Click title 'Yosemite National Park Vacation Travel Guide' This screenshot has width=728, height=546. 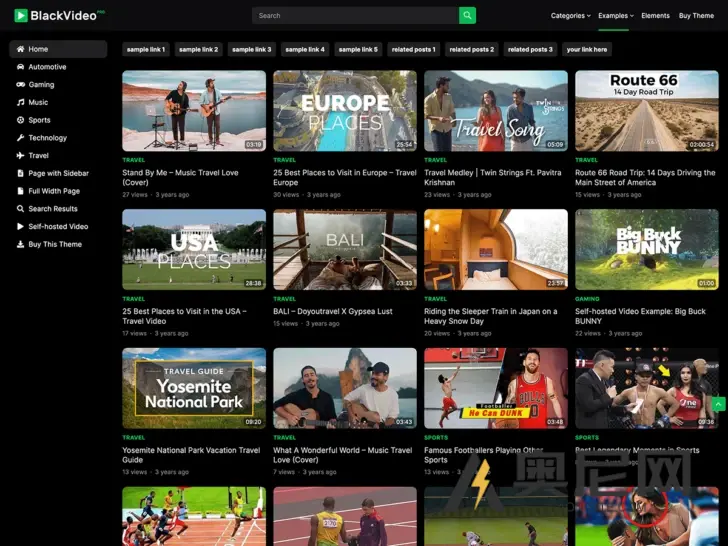click(191, 455)
